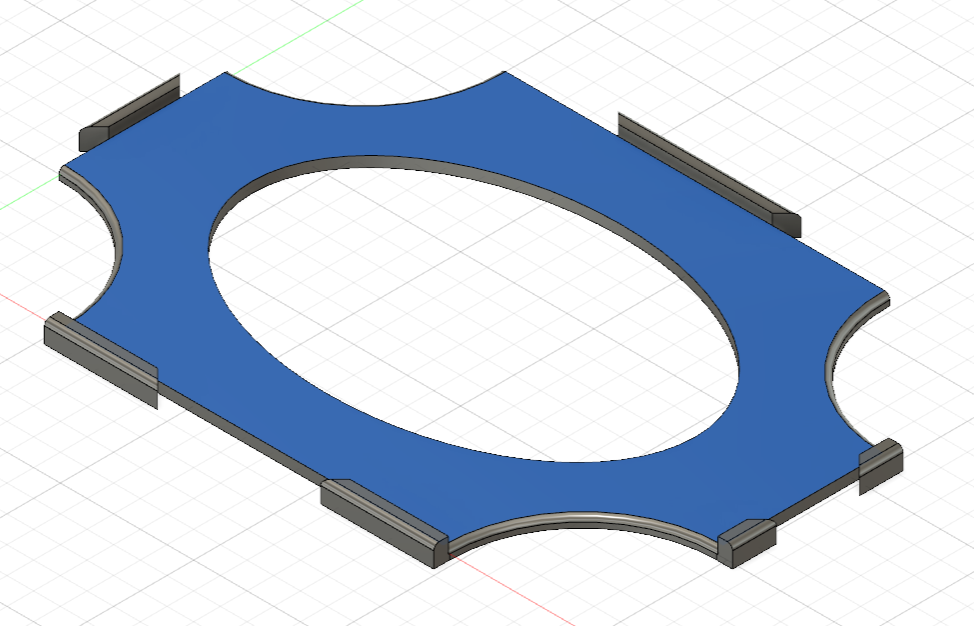Select the dark end face of the upper-right rail

click(790, 226)
